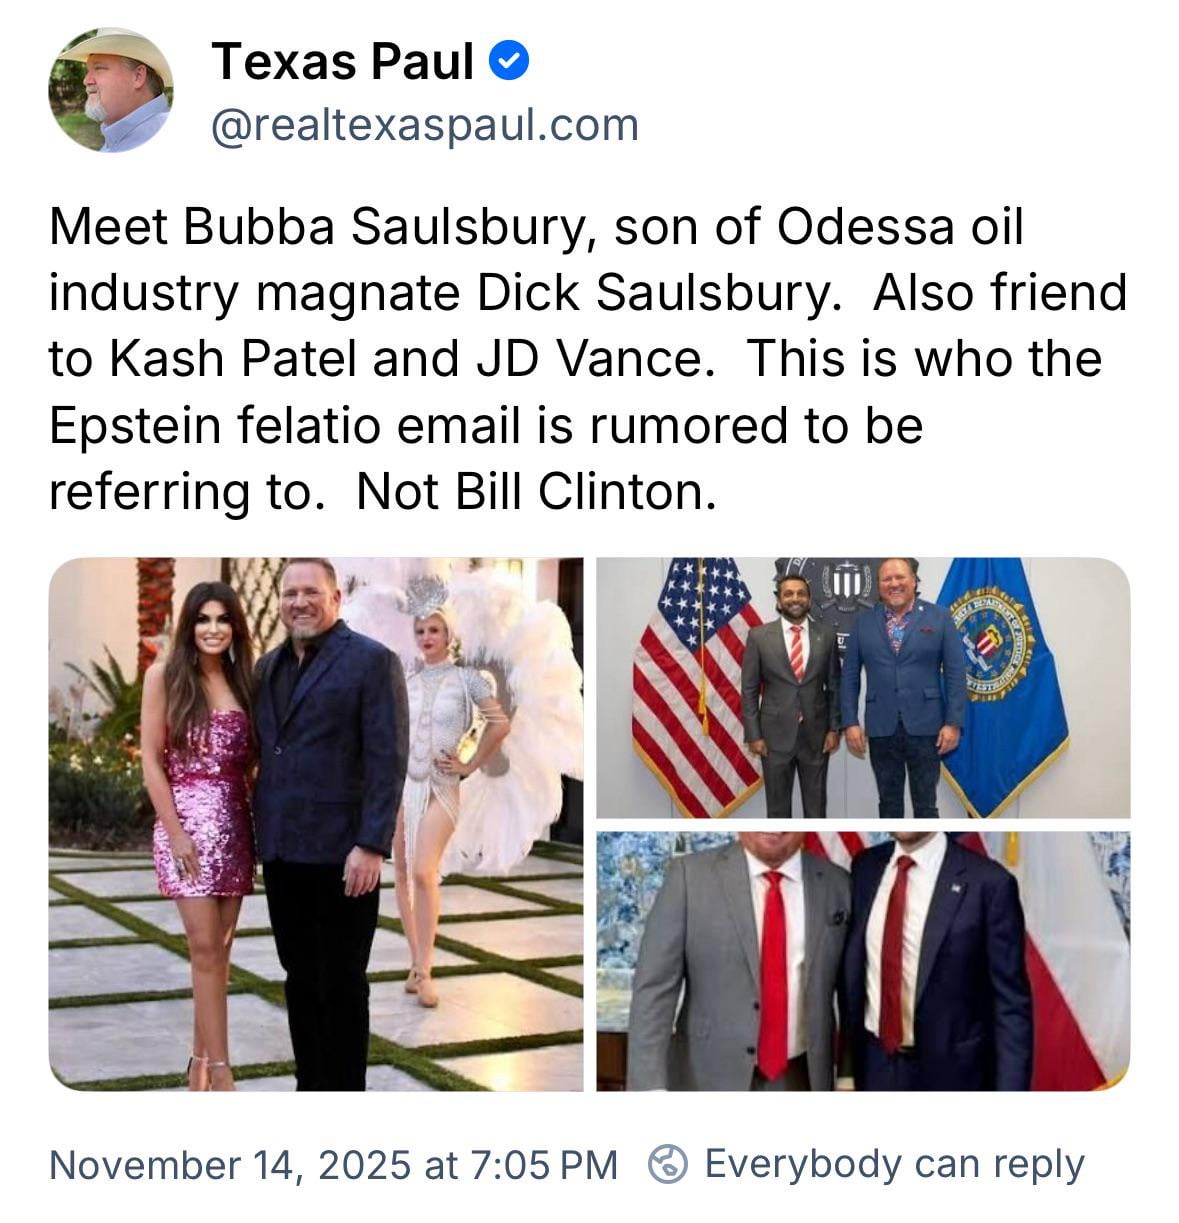
Task: Click the "Not Bill Clinton." closing sentence
Action: point(536,491)
